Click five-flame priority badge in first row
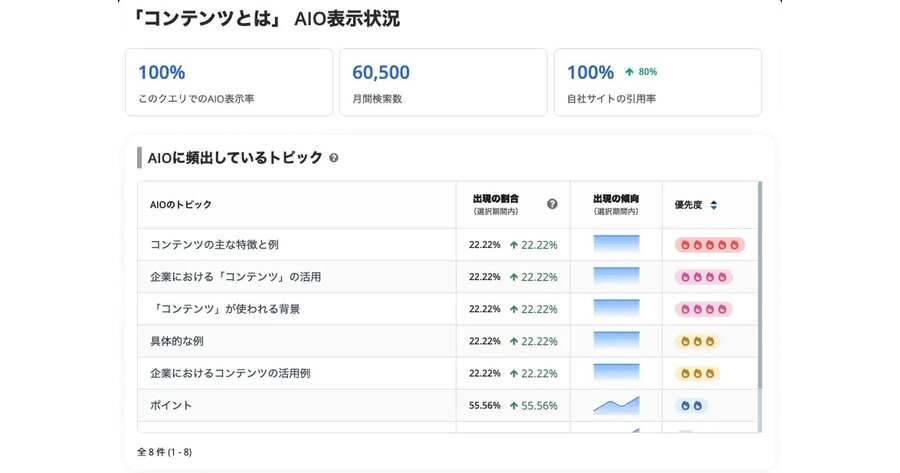This screenshot has height=473, width=900. 709,245
